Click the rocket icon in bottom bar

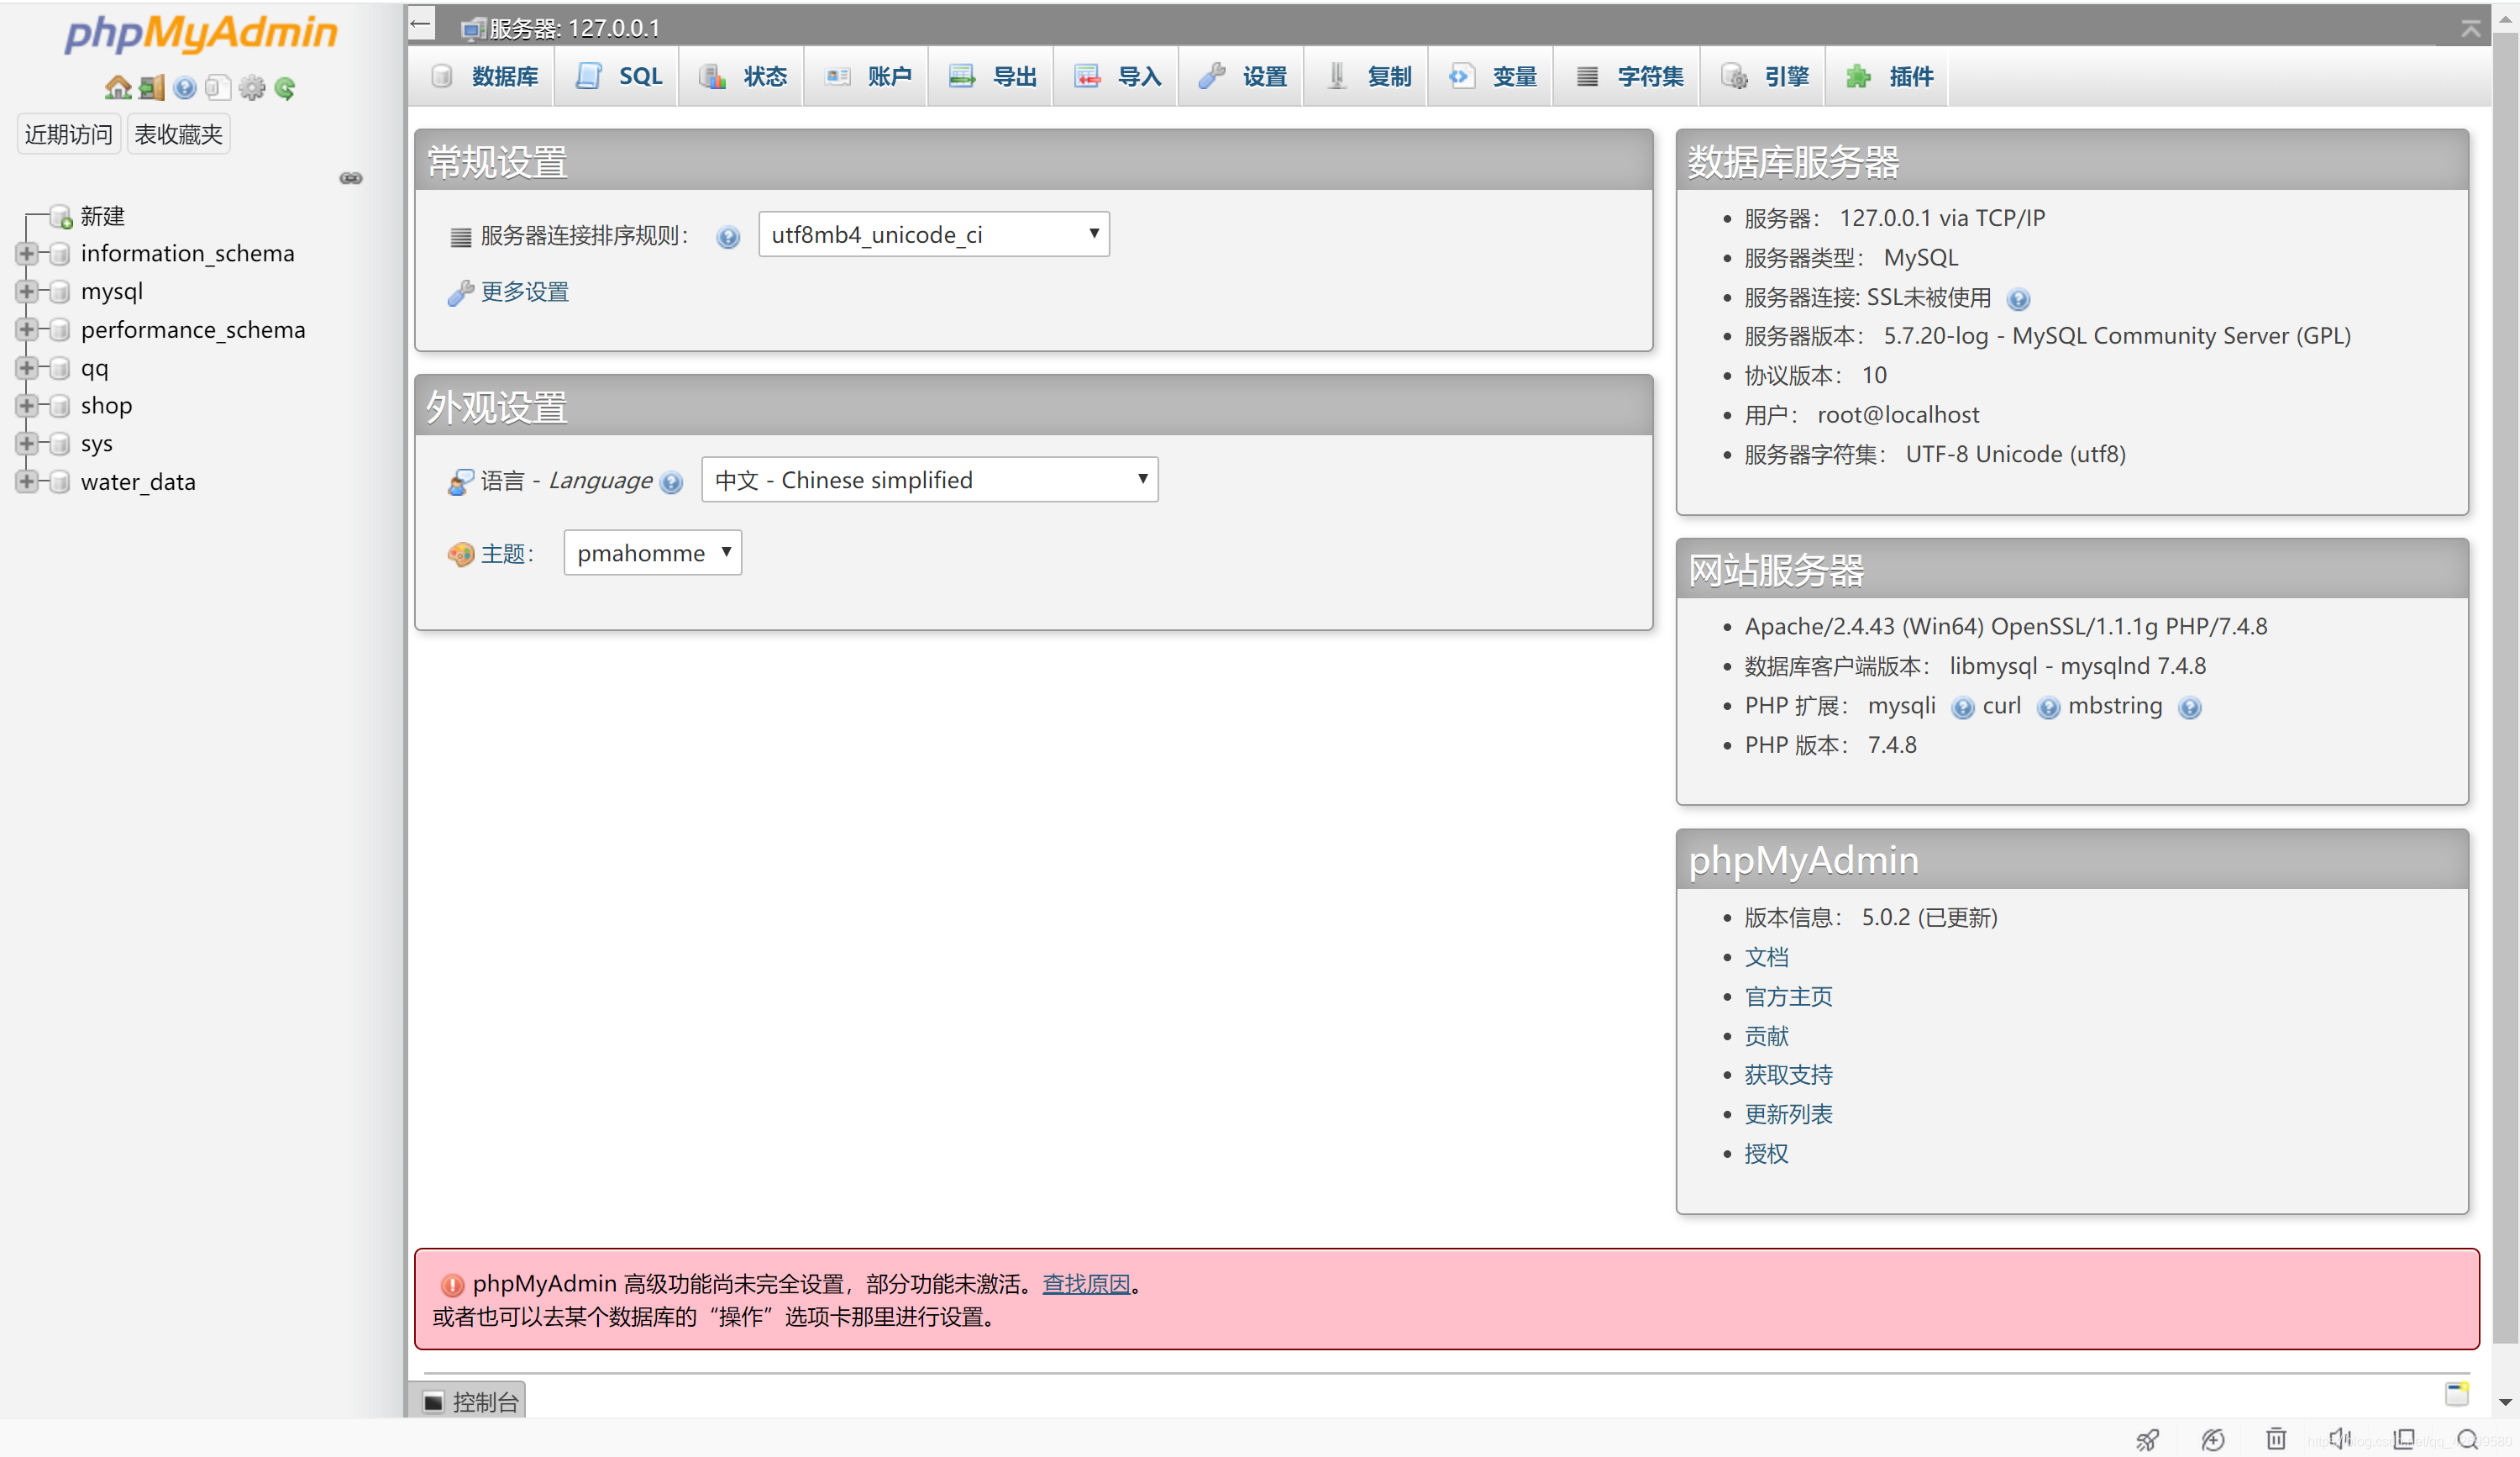tap(2148, 1439)
